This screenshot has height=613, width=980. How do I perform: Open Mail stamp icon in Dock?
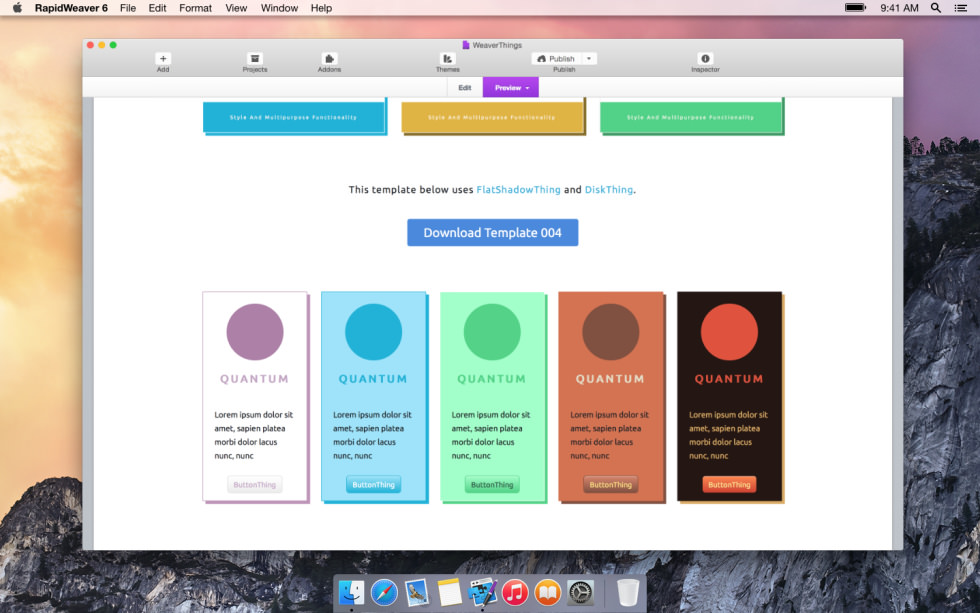(x=416, y=592)
